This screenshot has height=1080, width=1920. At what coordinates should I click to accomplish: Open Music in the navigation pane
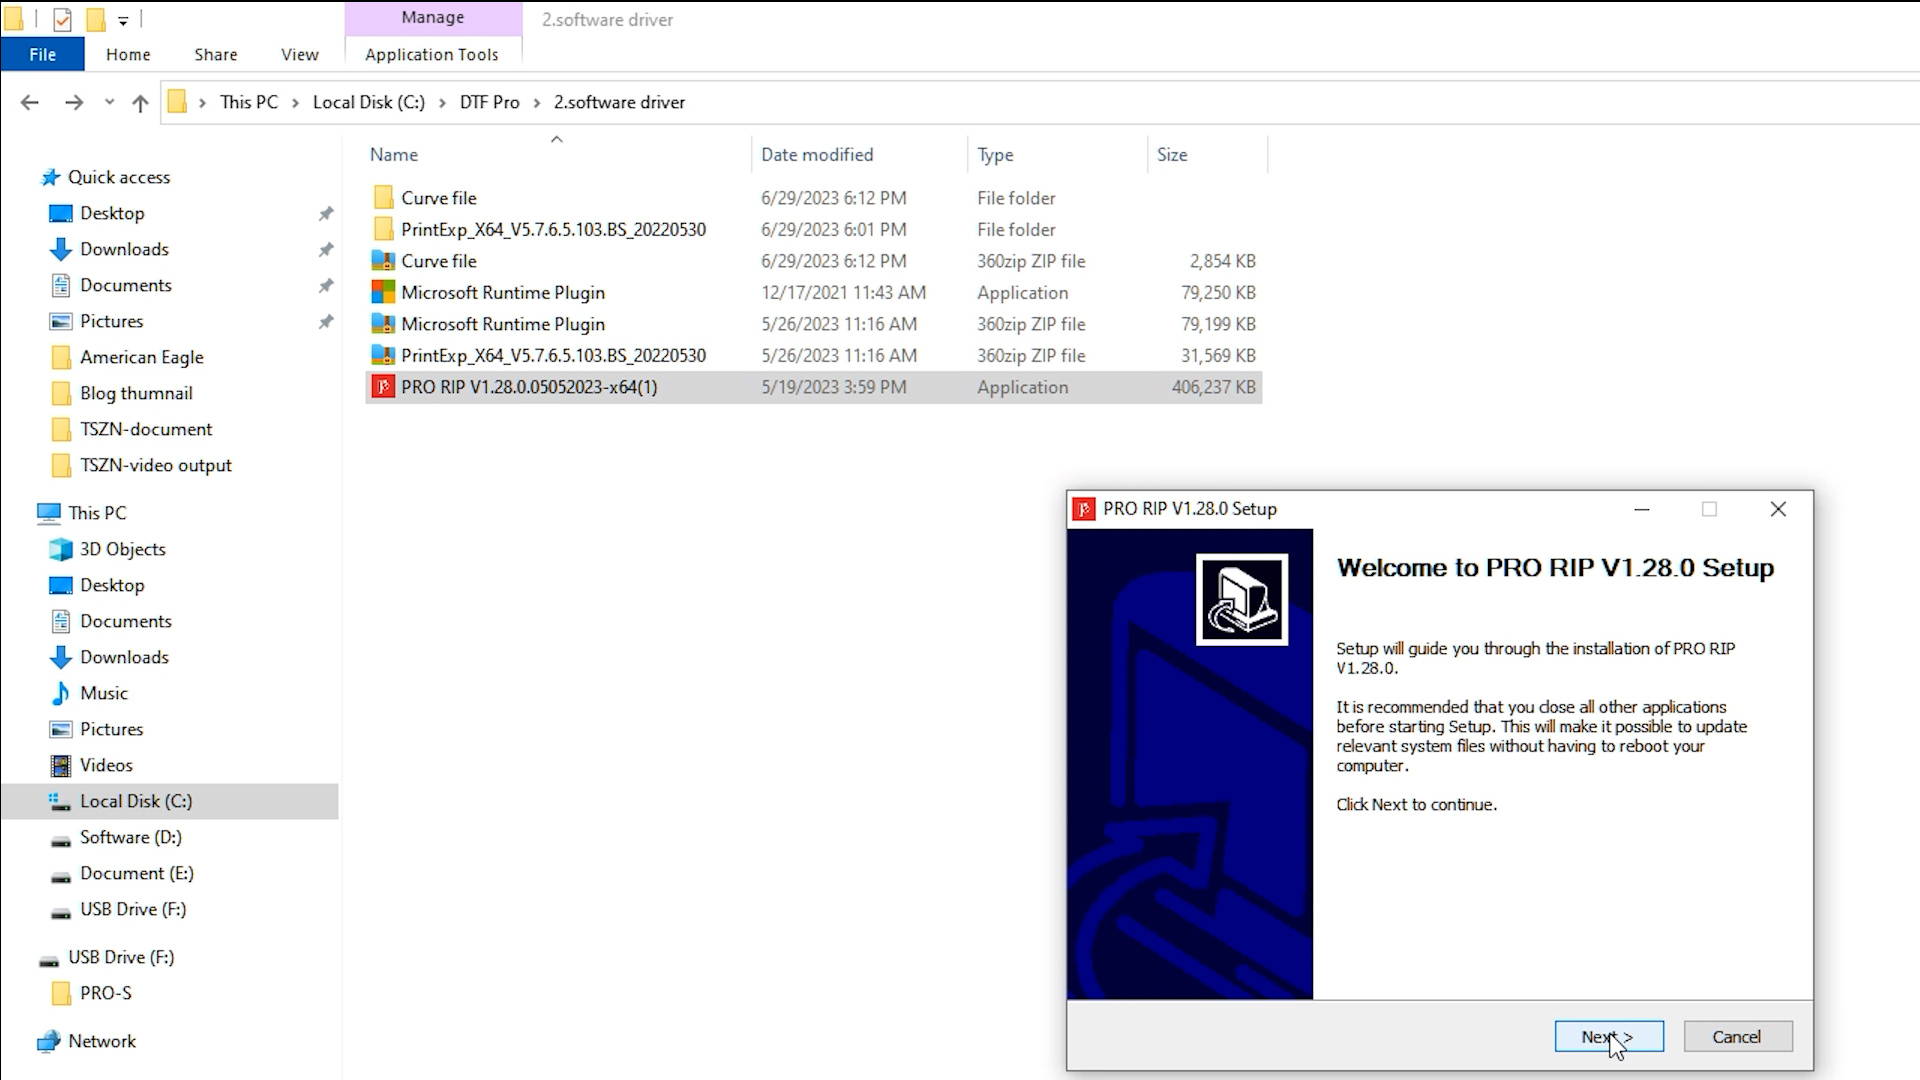(x=104, y=693)
